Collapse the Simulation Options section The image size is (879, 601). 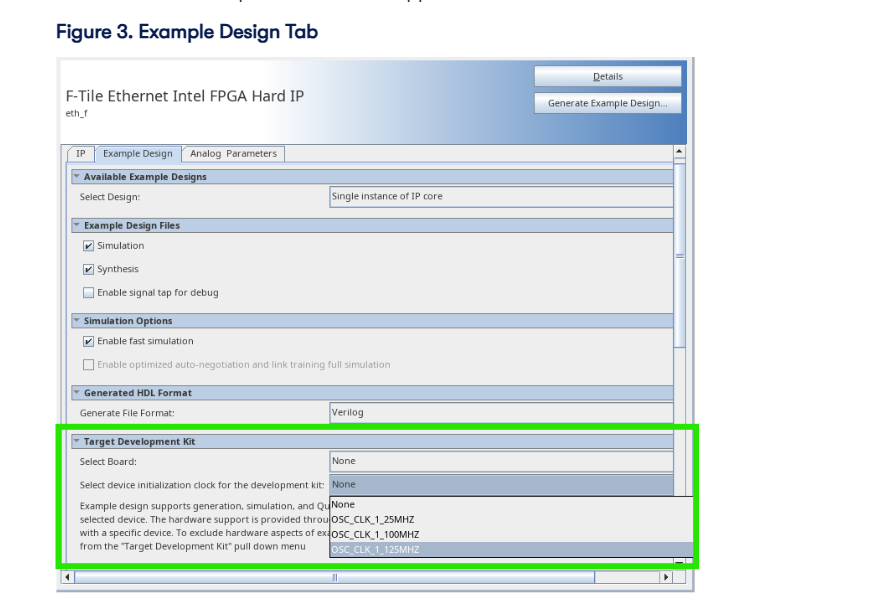point(77,321)
